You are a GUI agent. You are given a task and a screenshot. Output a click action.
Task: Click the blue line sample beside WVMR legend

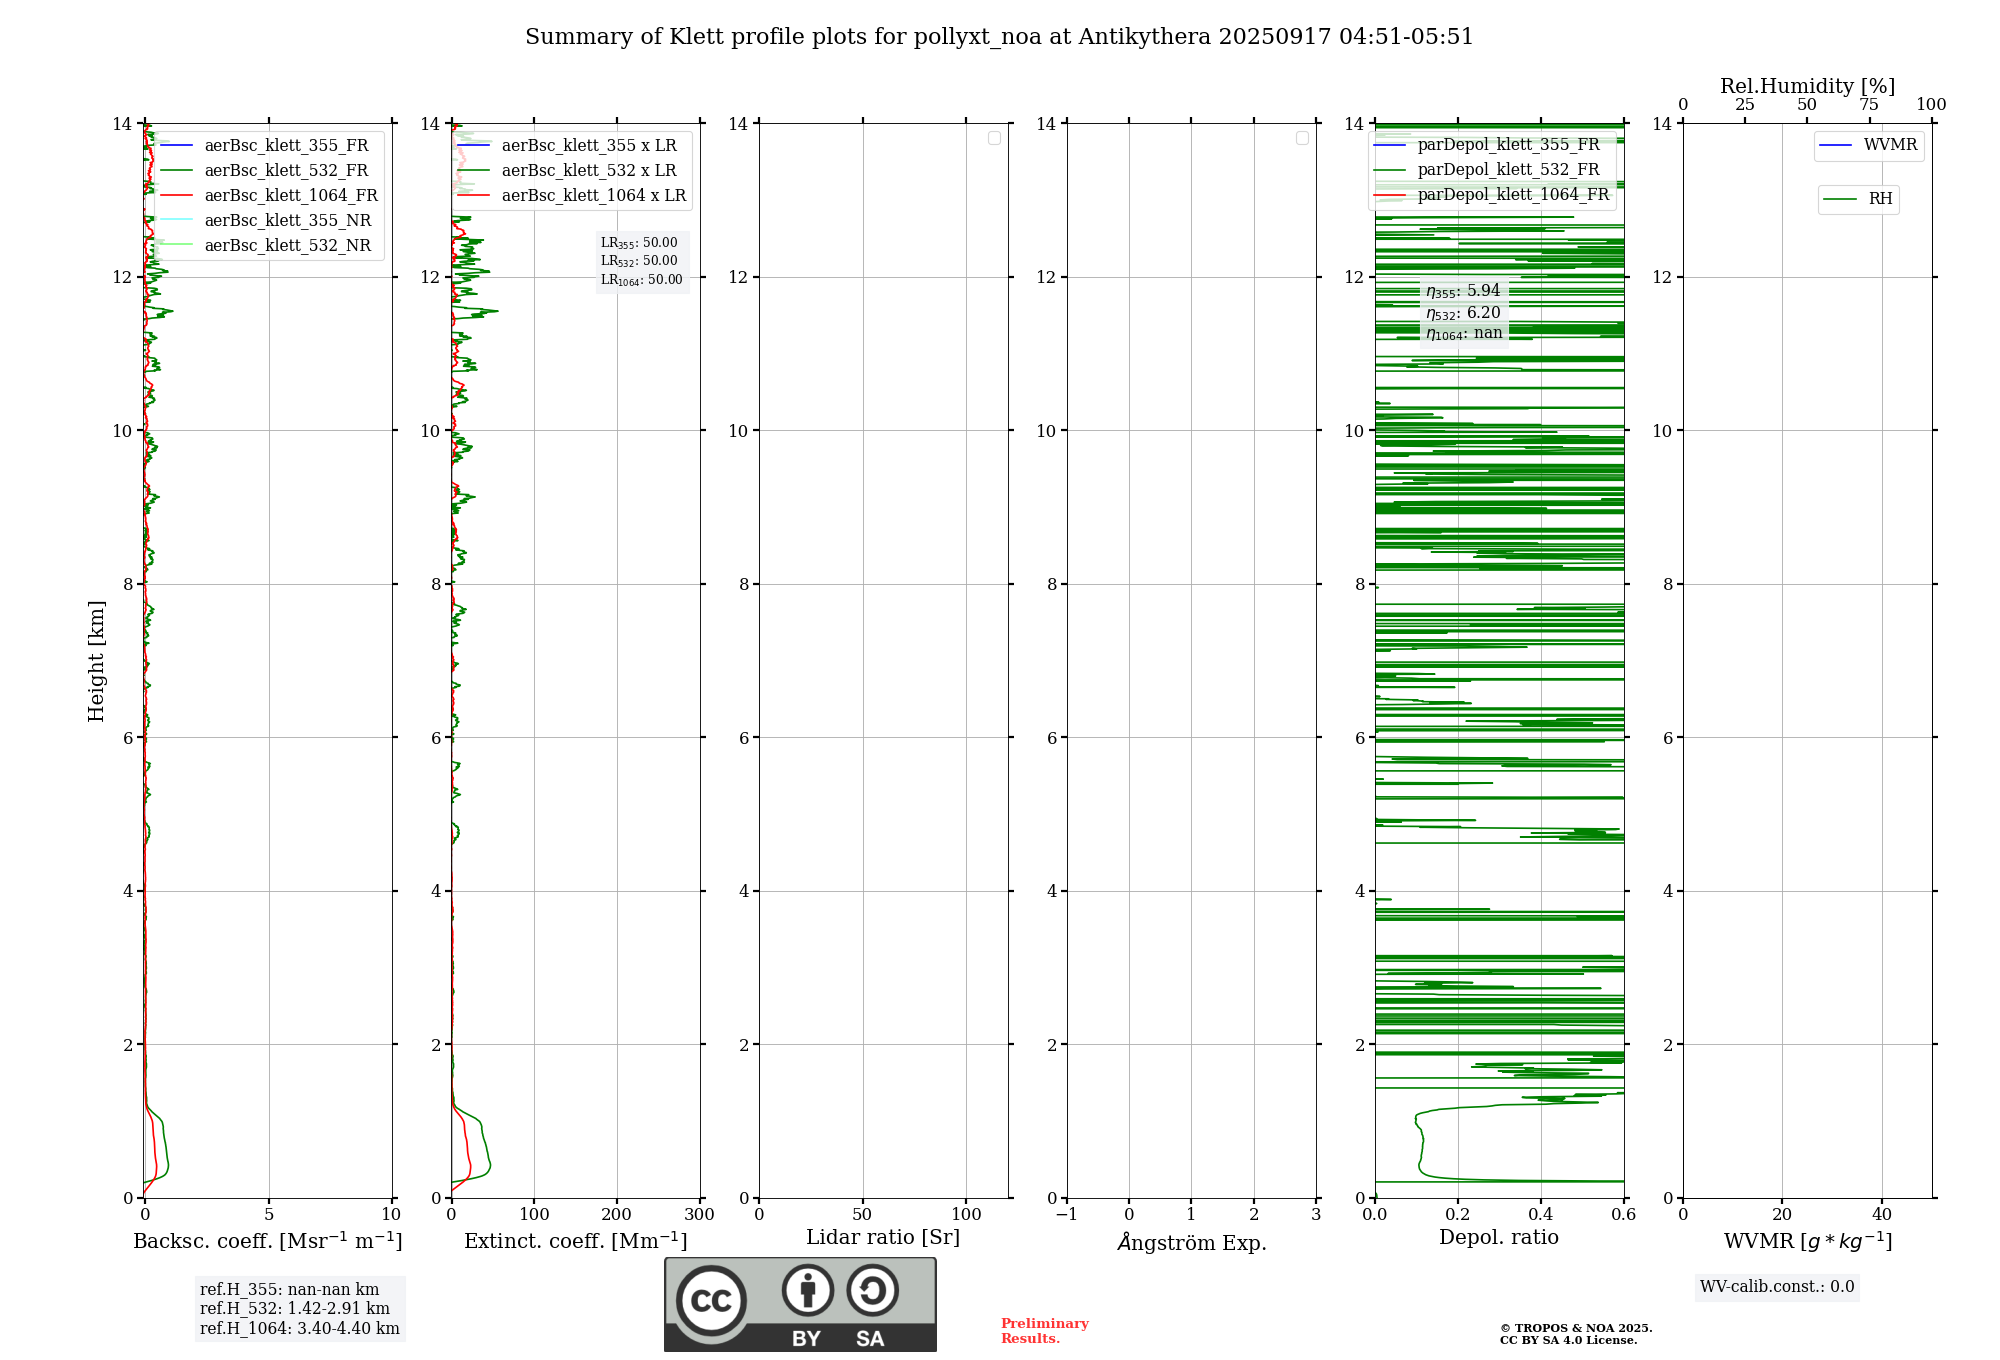pos(1836,146)
